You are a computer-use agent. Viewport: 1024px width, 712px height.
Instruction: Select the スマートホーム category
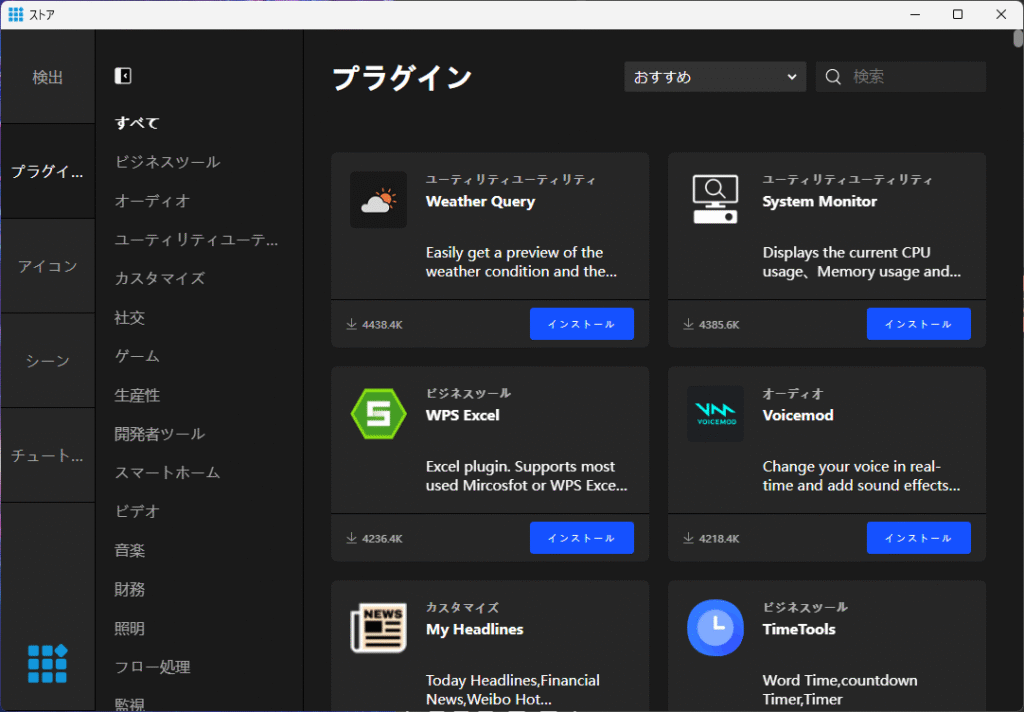point(168,472)
